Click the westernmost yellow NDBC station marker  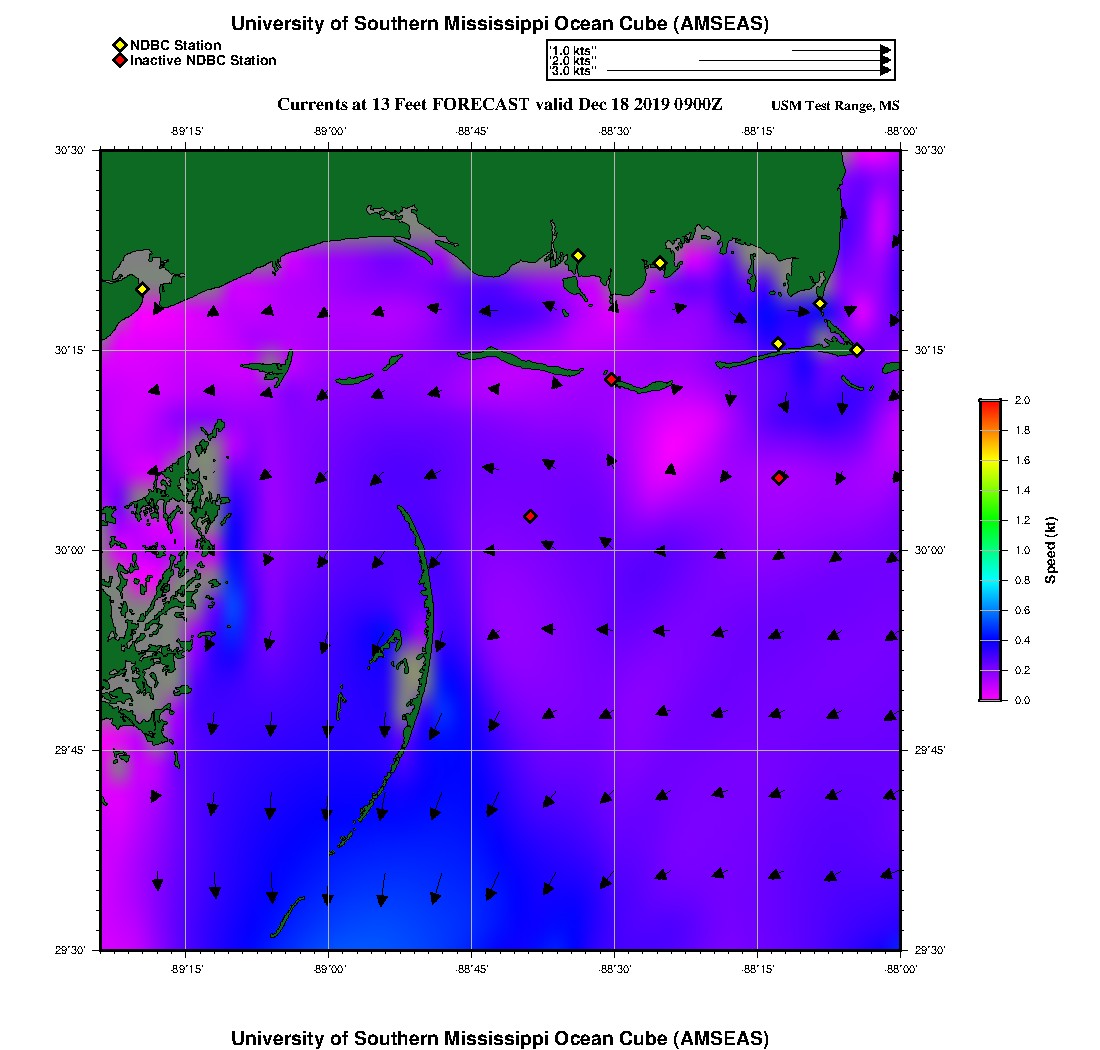point(143,289)
